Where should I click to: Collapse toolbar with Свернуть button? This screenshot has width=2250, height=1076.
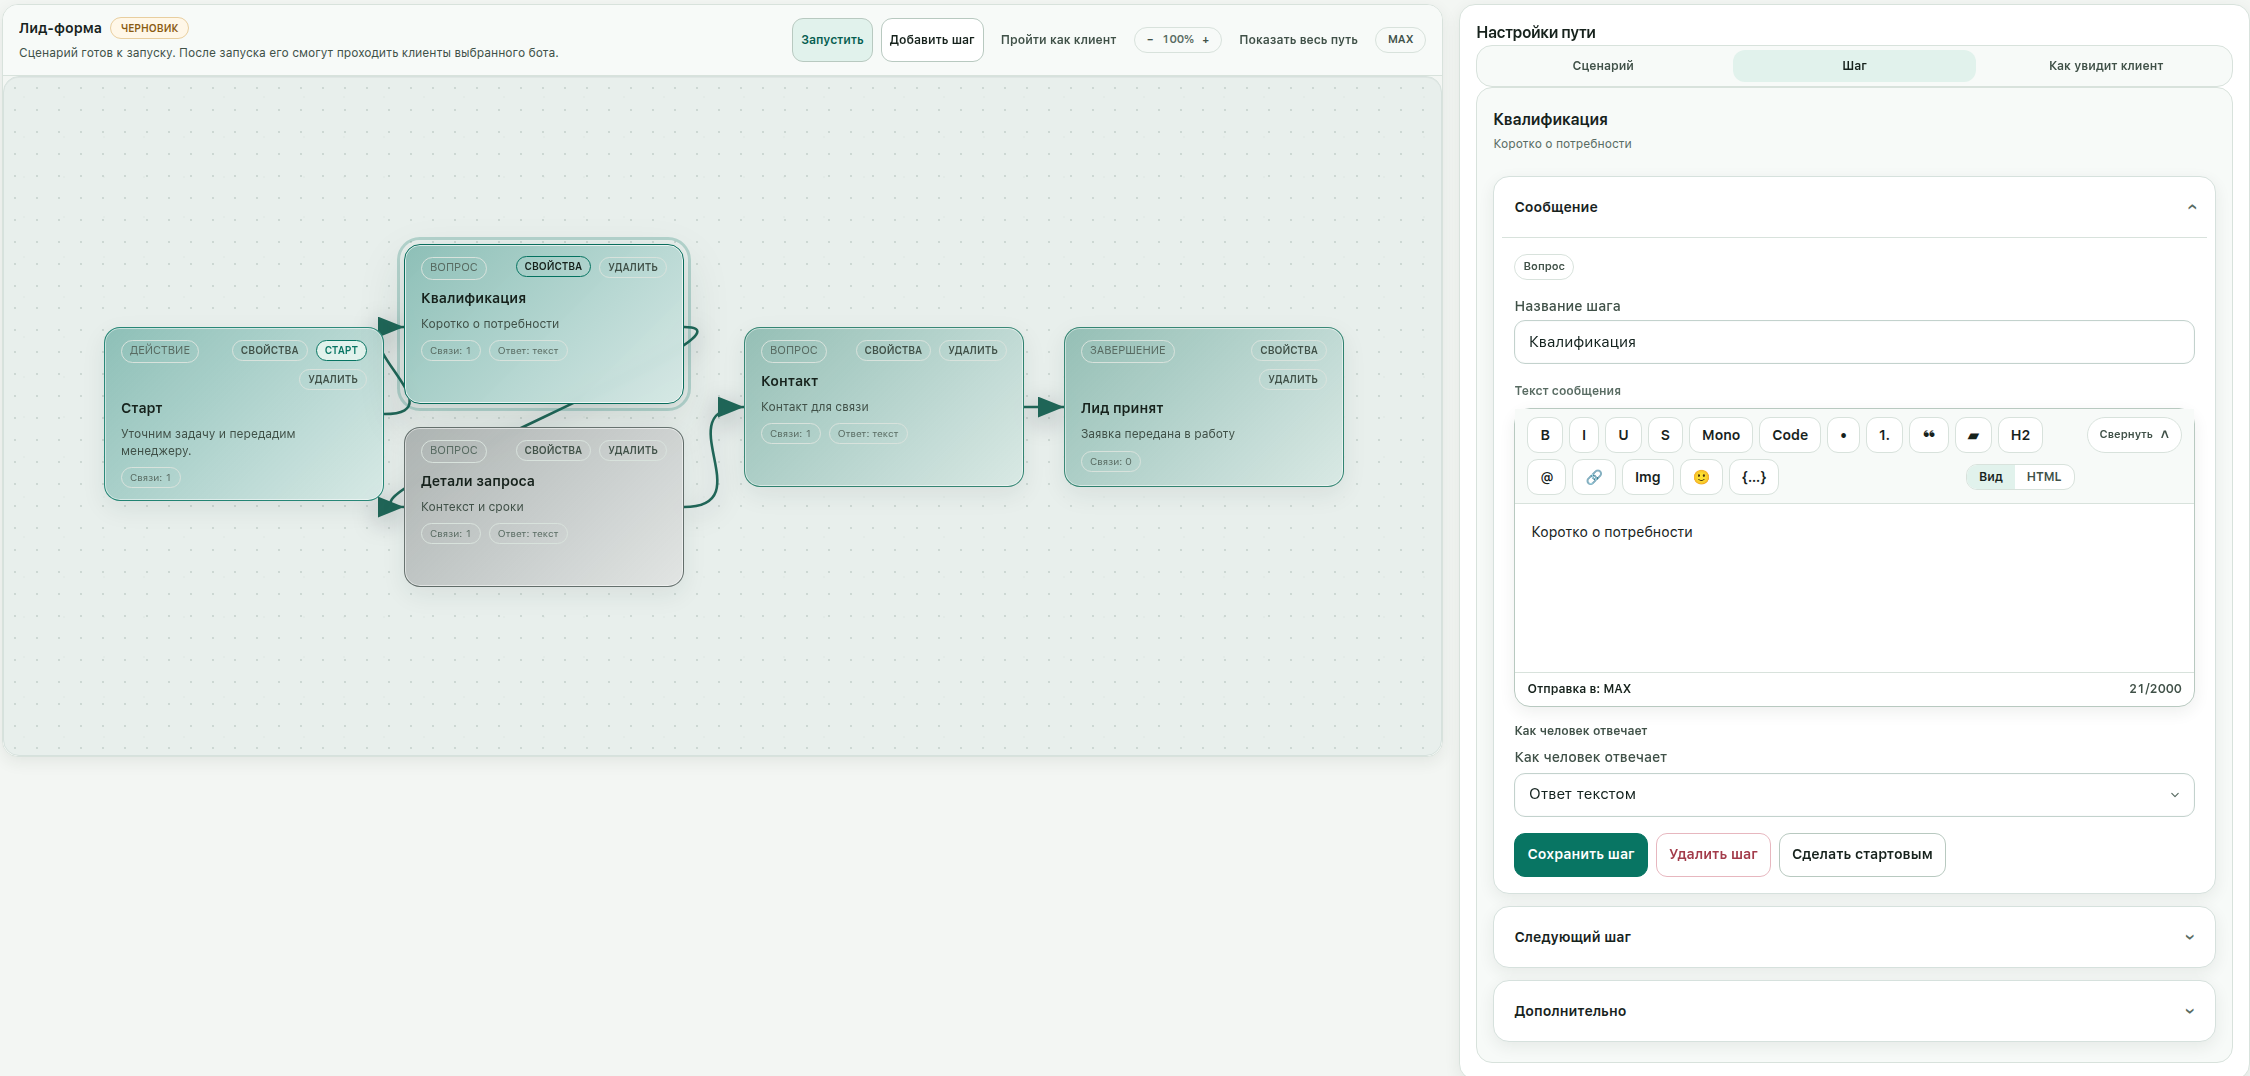[2134, 435]
